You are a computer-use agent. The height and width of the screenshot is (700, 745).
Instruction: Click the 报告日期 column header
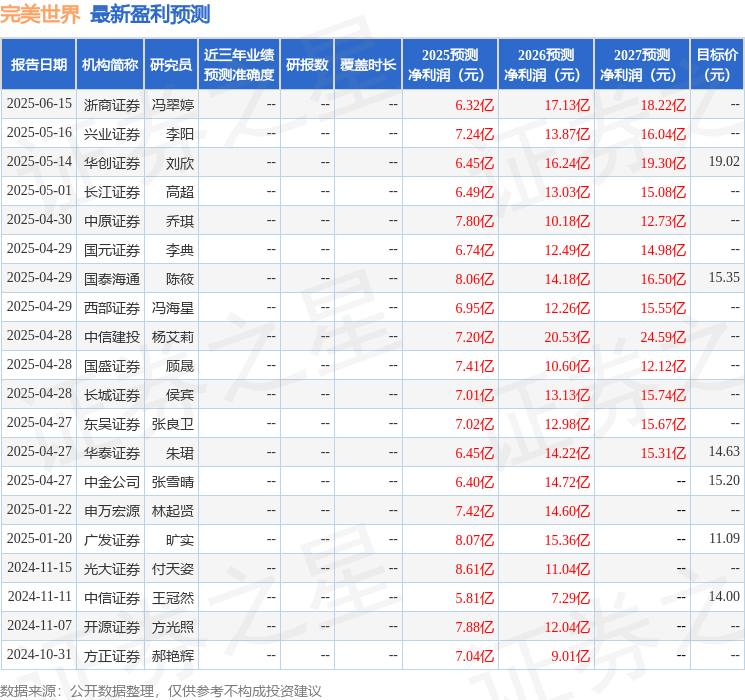(x=38, y=65)
